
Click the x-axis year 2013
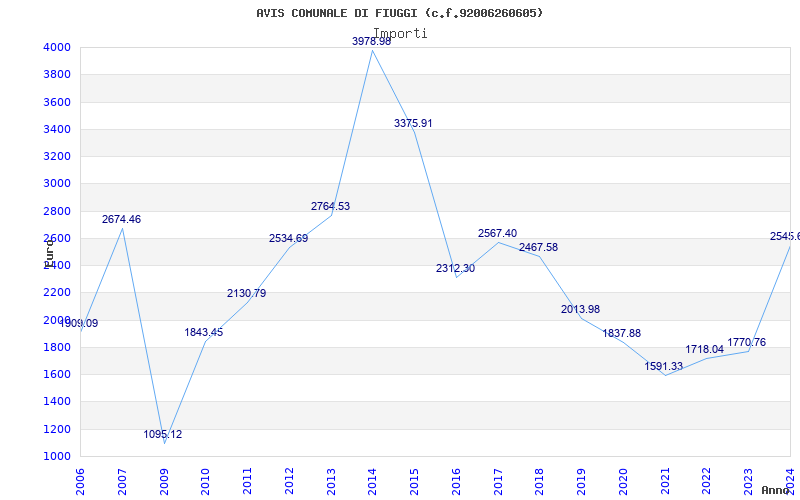(x=331, y=482)
